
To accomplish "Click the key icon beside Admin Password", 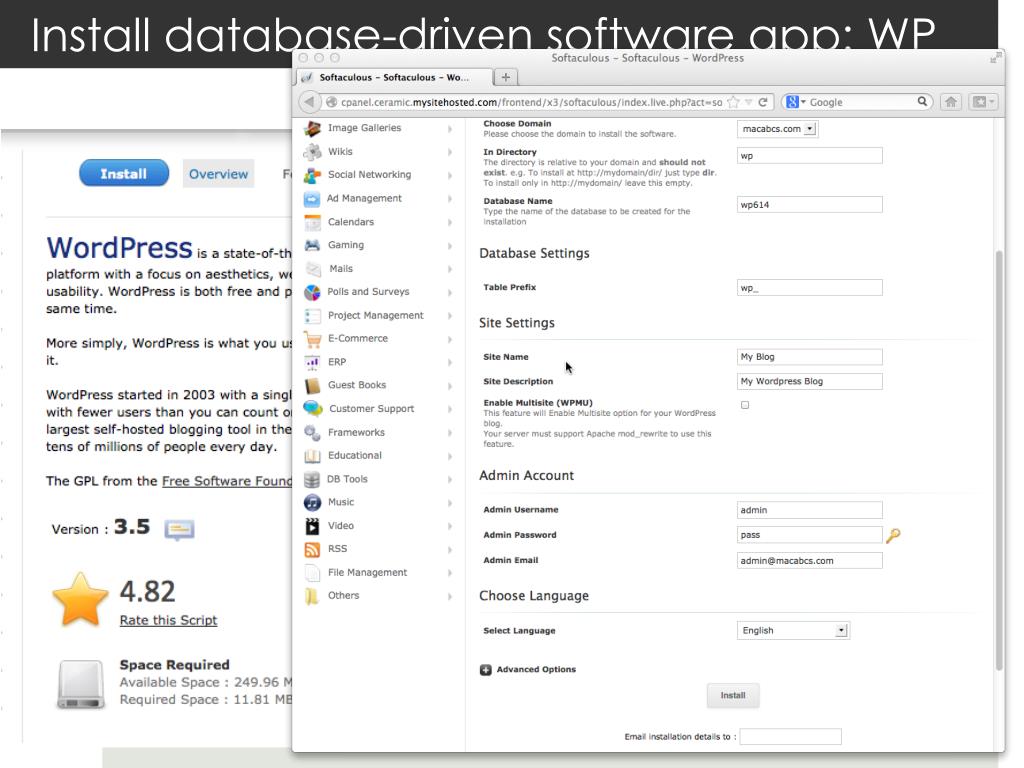I will 894,535.
